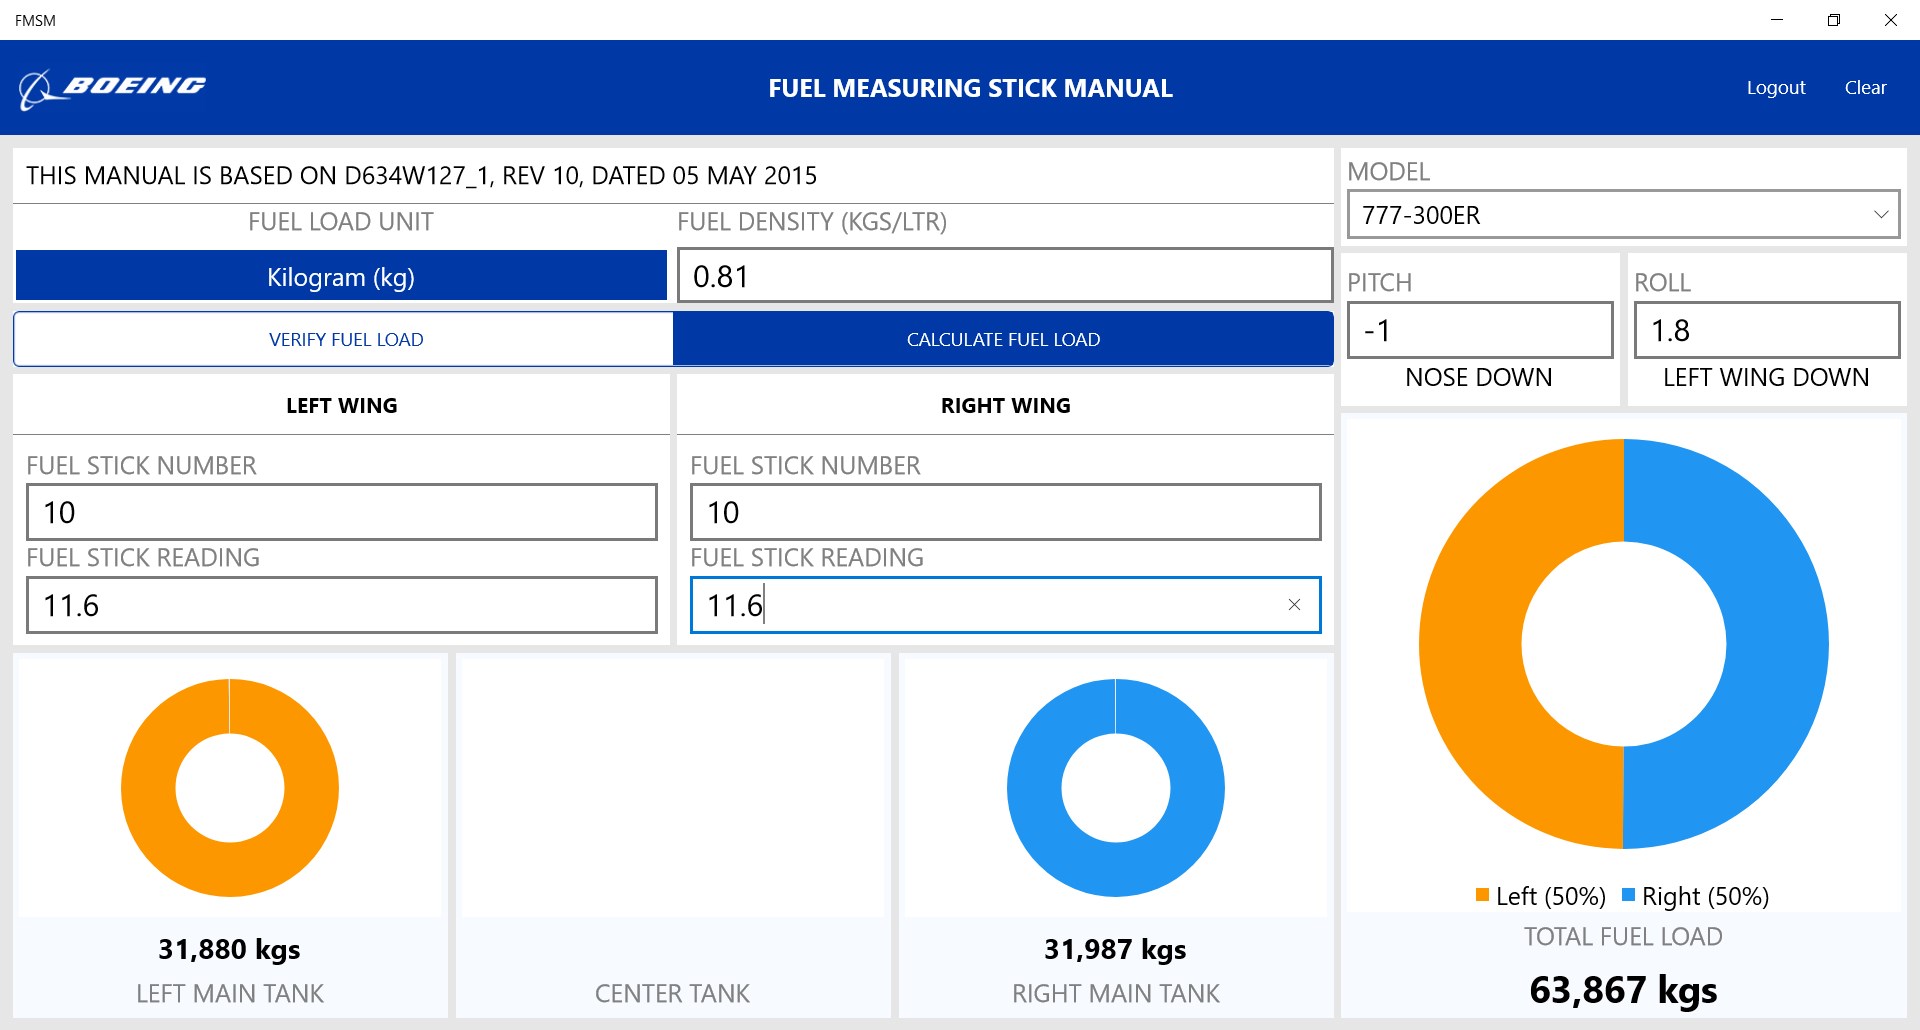Click the Boeing logo in the header
Viewport: 1920px width, 1030px height.
pos(112,88)
